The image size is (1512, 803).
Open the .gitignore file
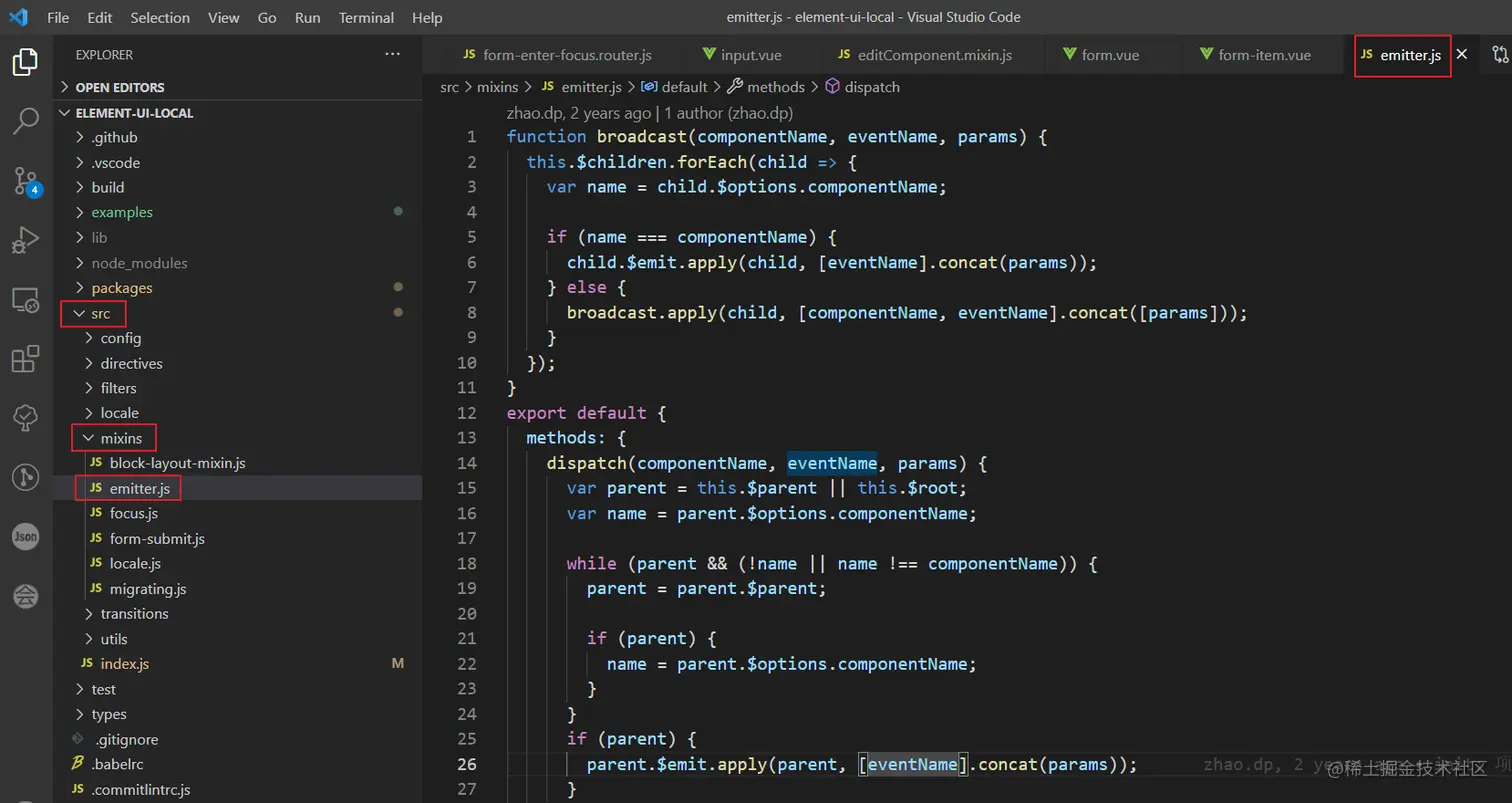tap(238, 739)
